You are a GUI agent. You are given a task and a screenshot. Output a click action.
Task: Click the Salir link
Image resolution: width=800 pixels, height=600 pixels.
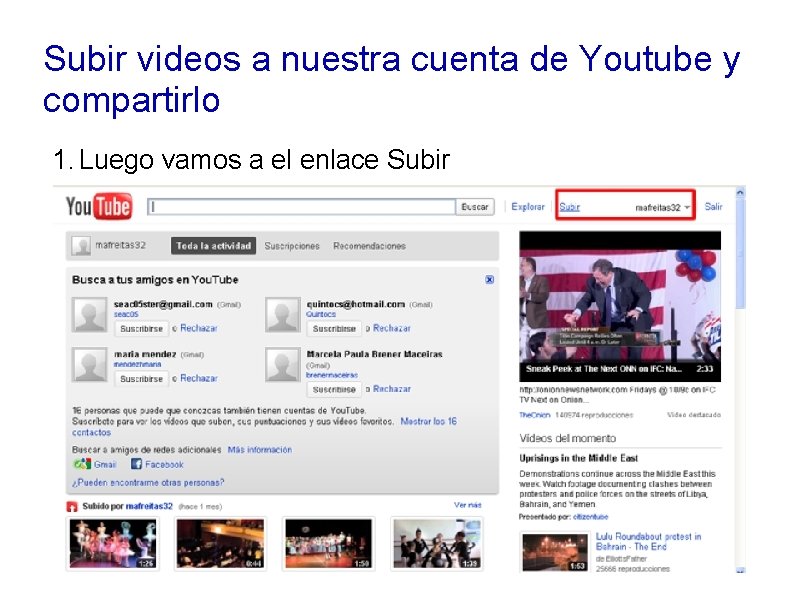(x=713, y=207)
